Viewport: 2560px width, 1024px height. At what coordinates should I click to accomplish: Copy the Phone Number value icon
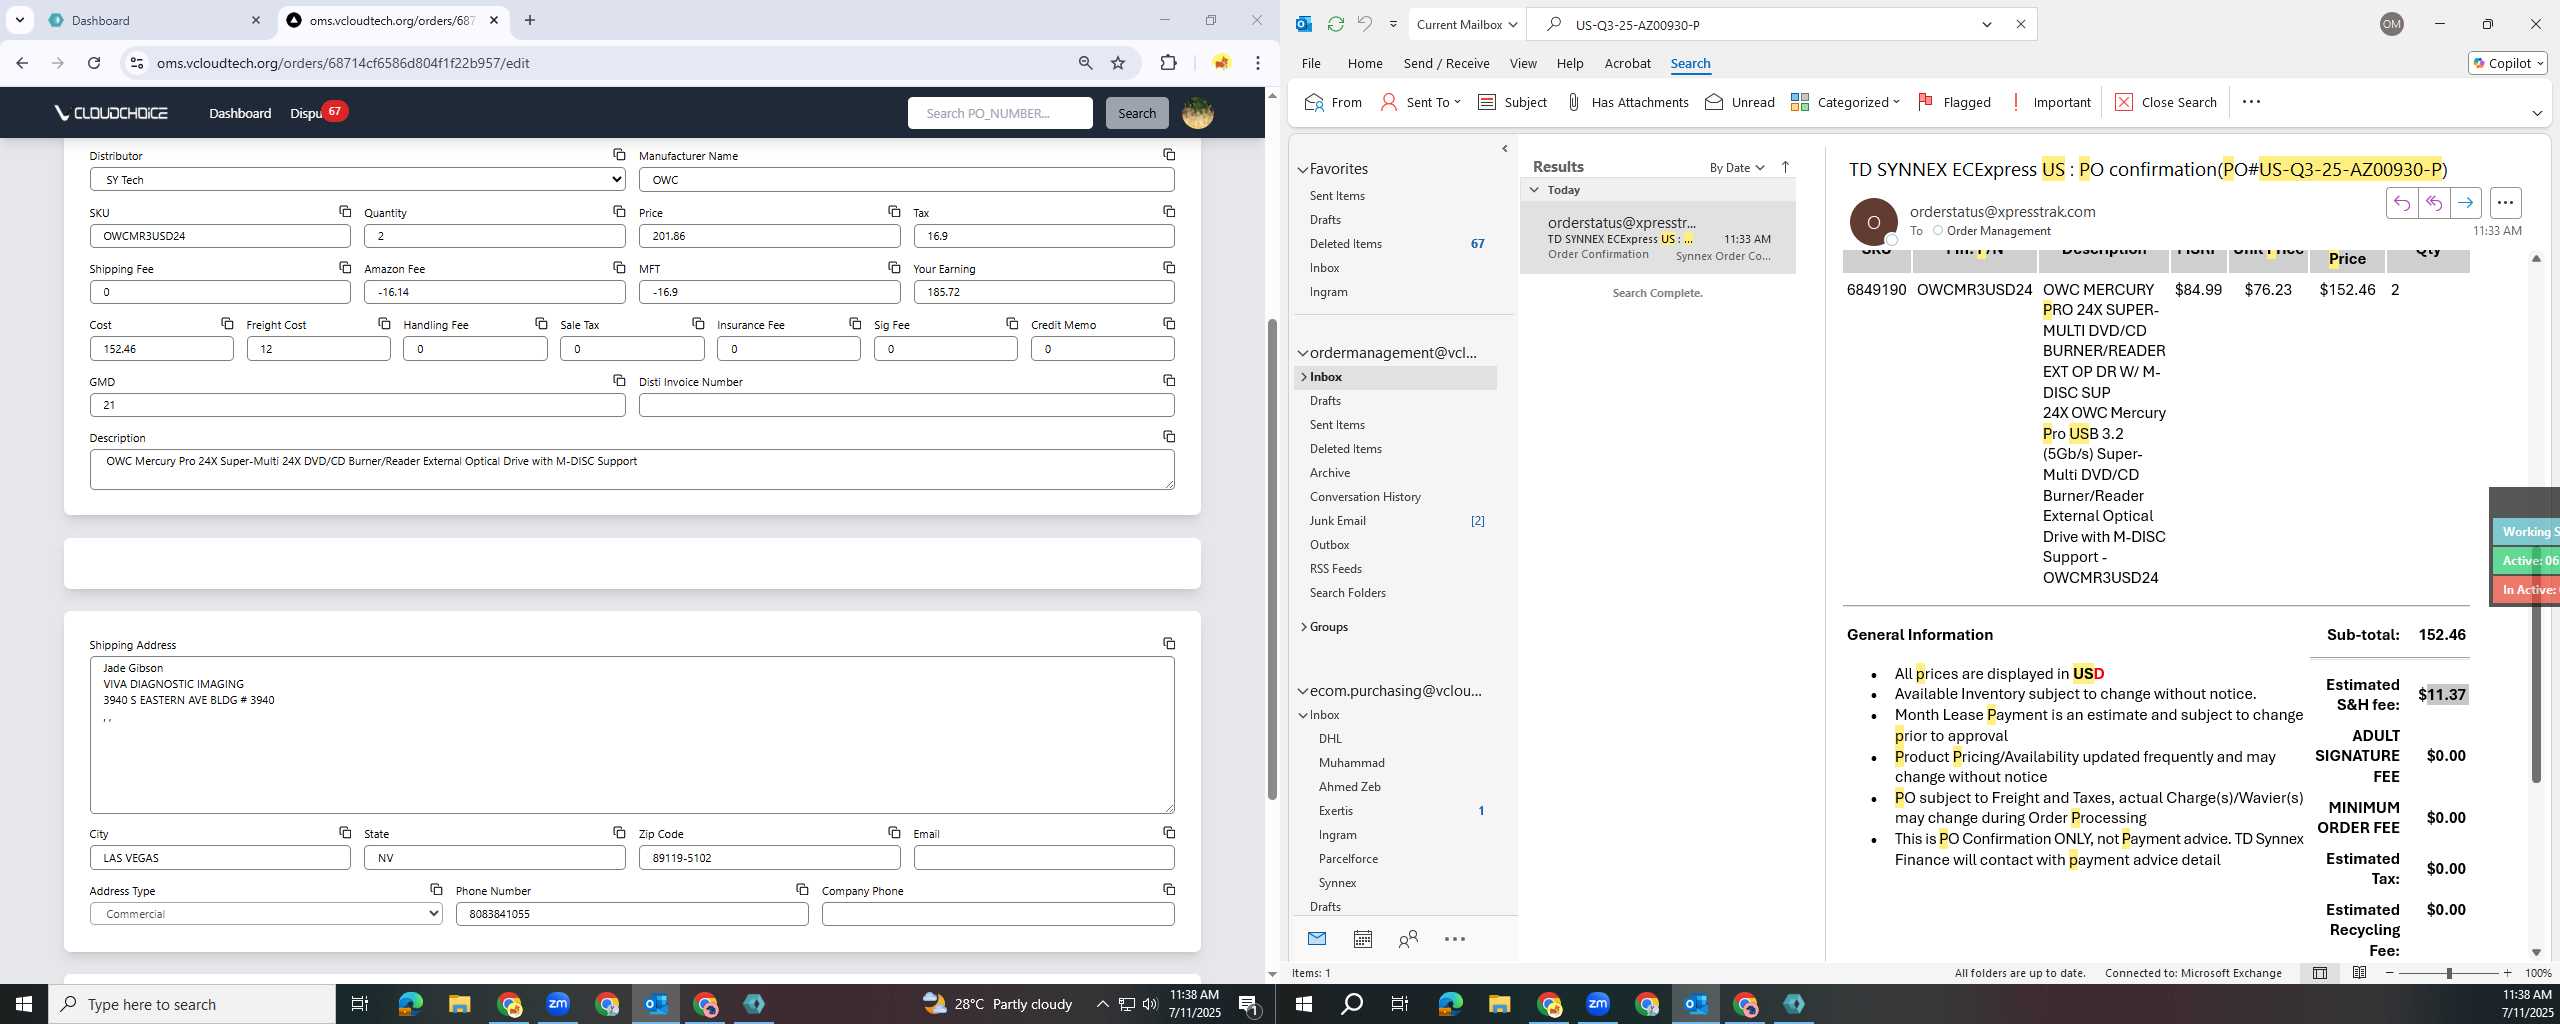pos(802,890)
